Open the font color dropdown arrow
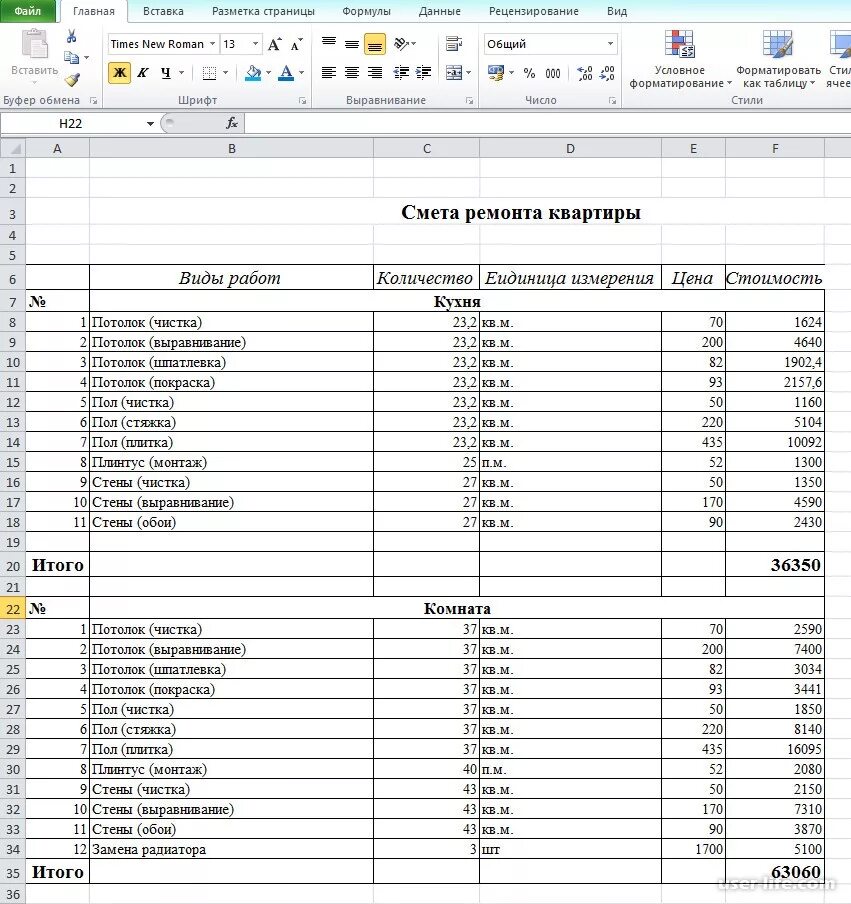851x904 pixels. pyautogui.click(x=301, y=73)
